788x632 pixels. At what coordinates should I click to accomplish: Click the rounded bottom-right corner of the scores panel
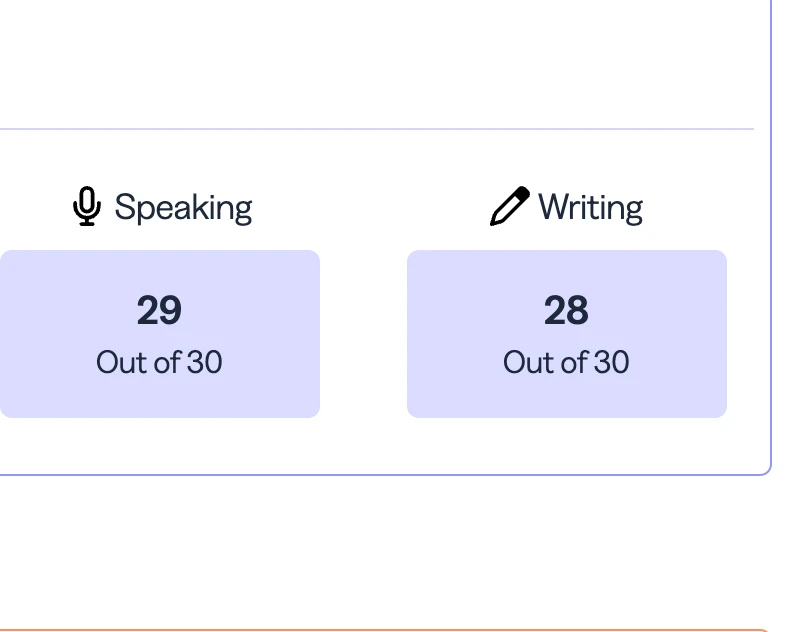point(768,470)
